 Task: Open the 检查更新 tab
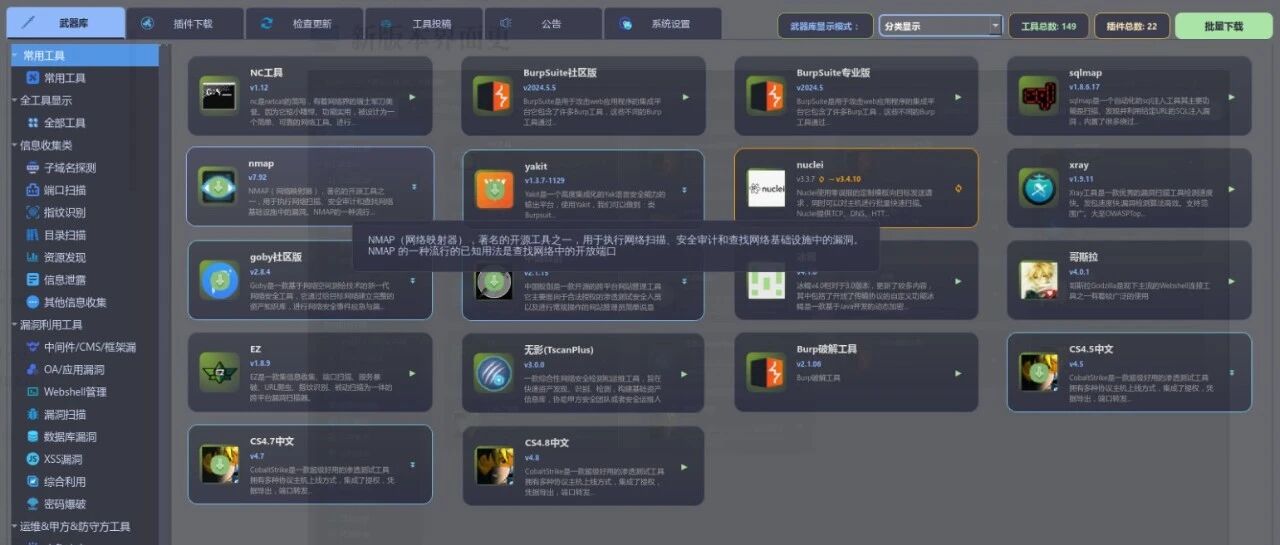point(304,23)
